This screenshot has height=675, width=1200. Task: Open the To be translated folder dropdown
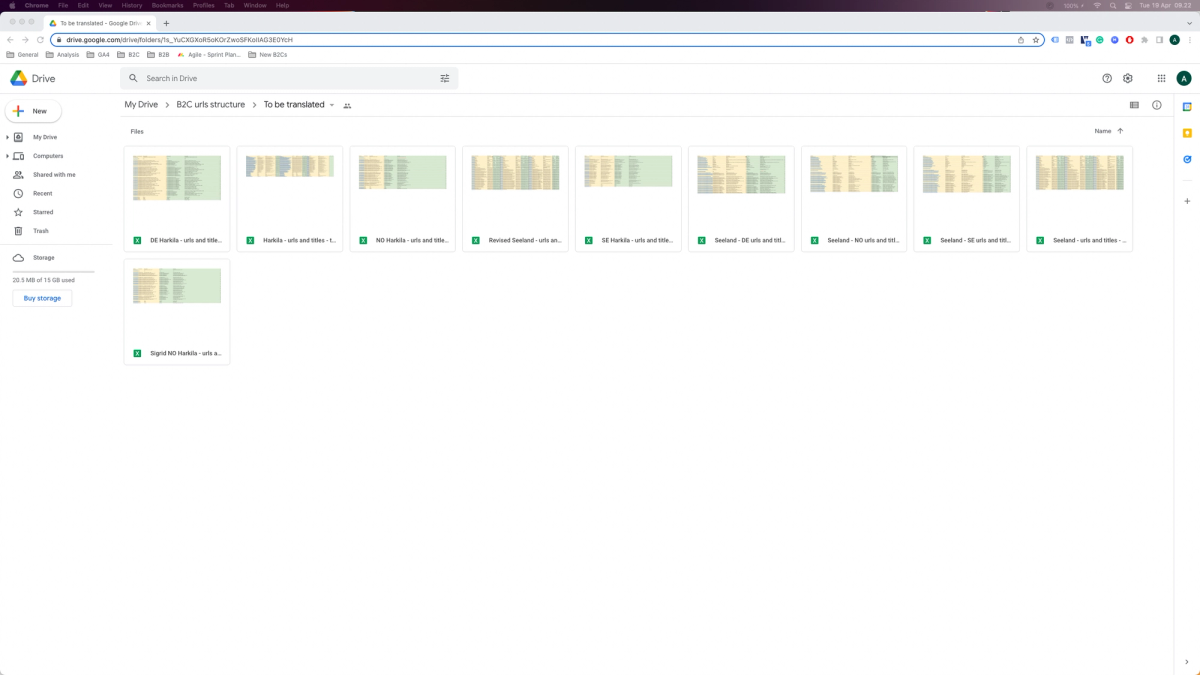[332, 105]
